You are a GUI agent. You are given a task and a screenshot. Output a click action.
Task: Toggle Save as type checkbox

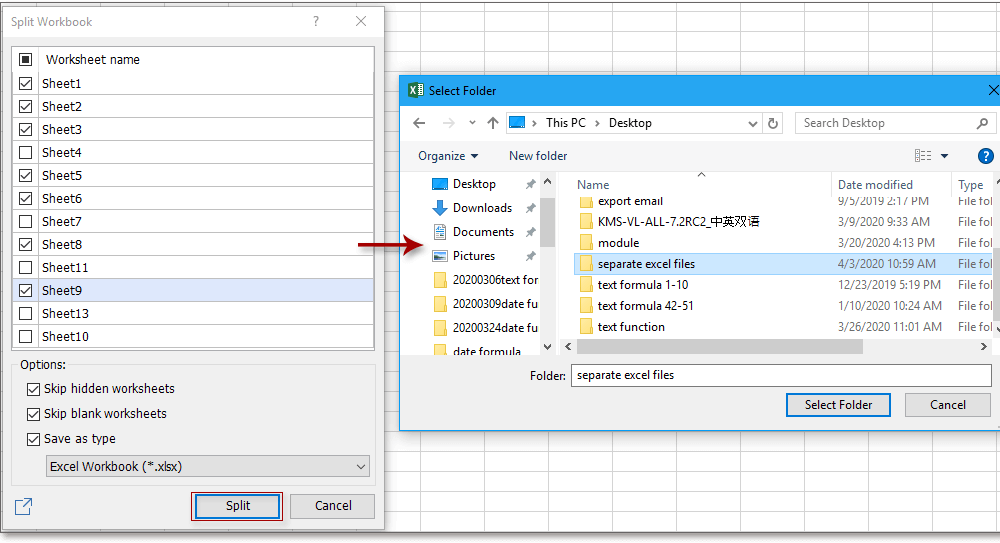tap(33, 439)
